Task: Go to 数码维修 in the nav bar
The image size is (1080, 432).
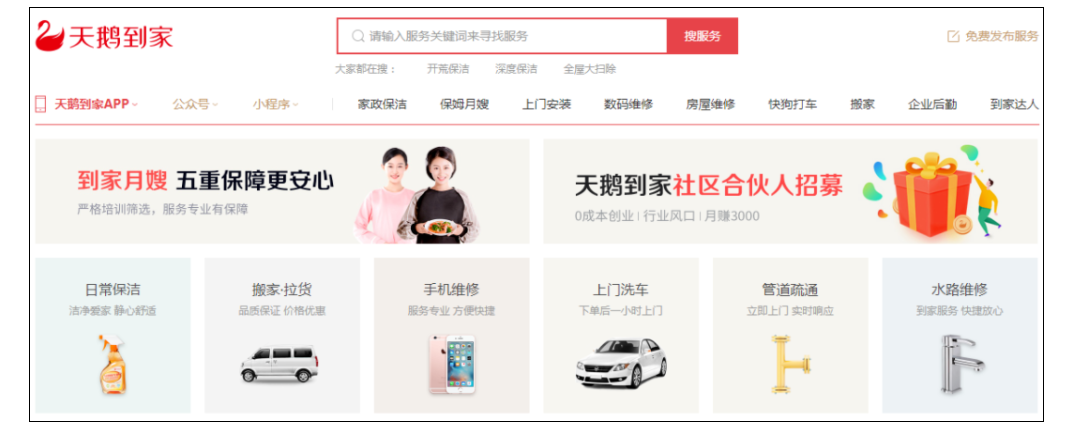Action: (x=629, y=105)
